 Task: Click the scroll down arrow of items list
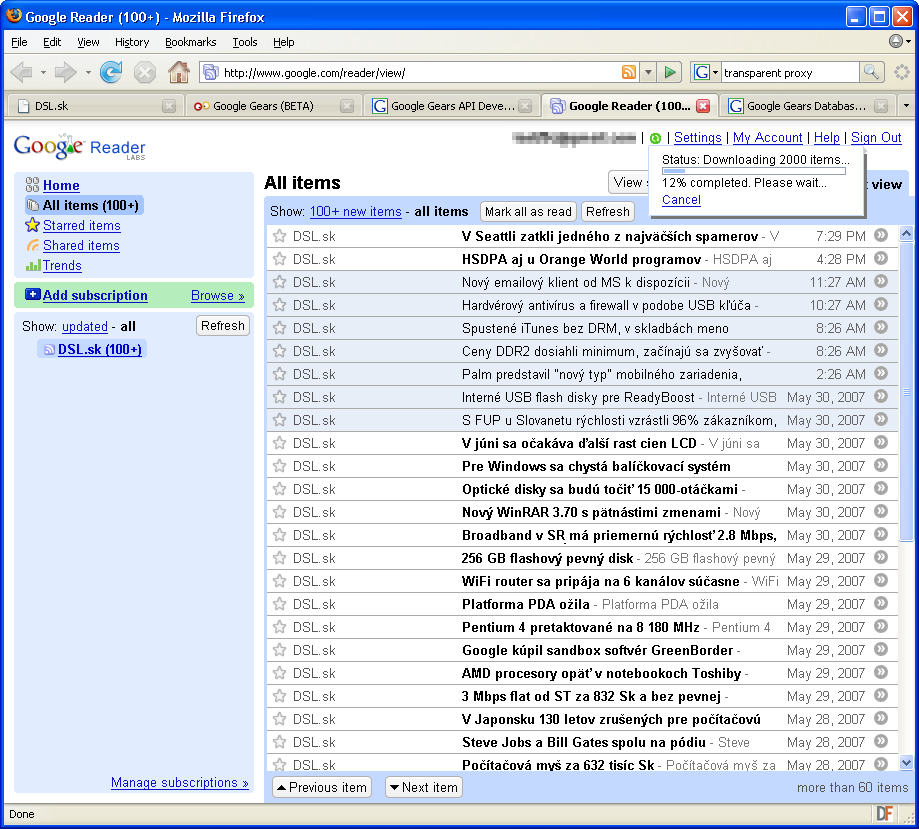pos(906,763)
